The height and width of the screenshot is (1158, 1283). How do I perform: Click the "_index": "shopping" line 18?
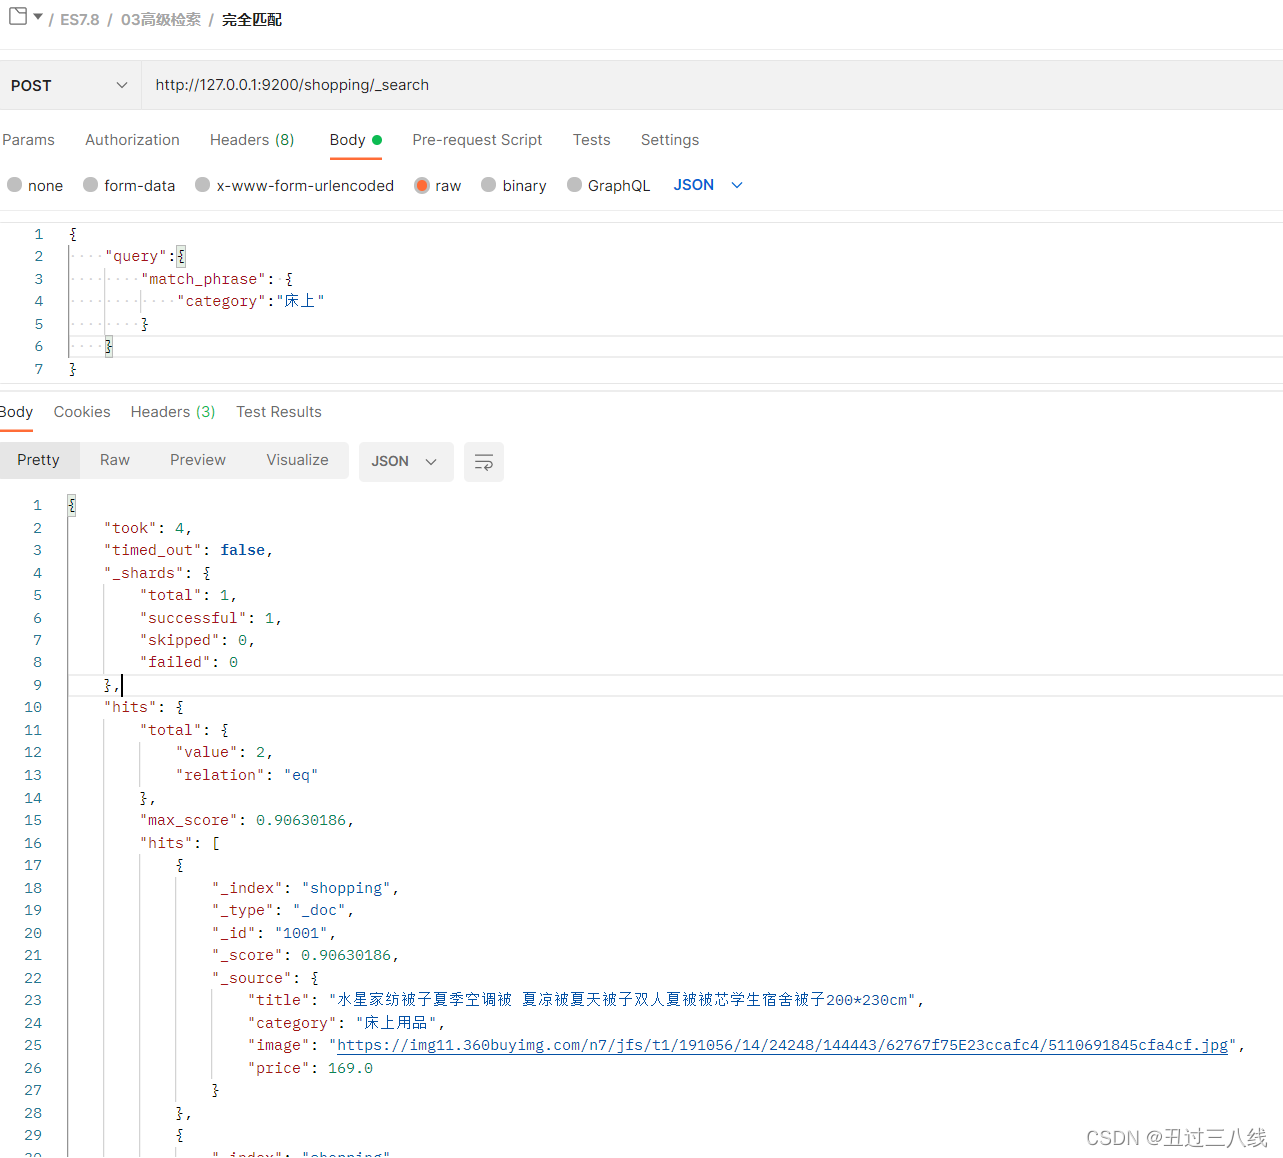(x=306, y=888)
